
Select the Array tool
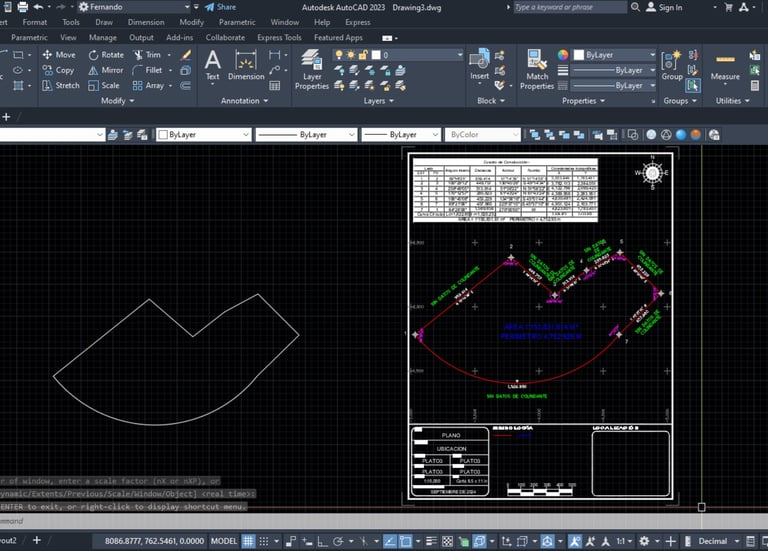pos(148,85)
